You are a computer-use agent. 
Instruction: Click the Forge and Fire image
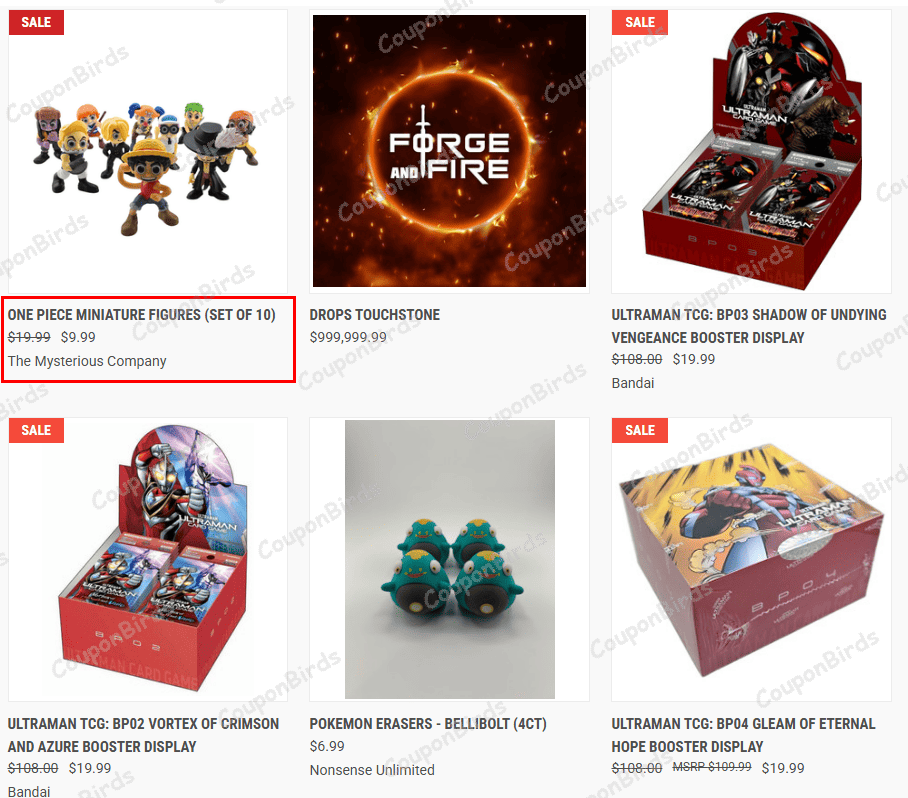(x=449, y=151)
